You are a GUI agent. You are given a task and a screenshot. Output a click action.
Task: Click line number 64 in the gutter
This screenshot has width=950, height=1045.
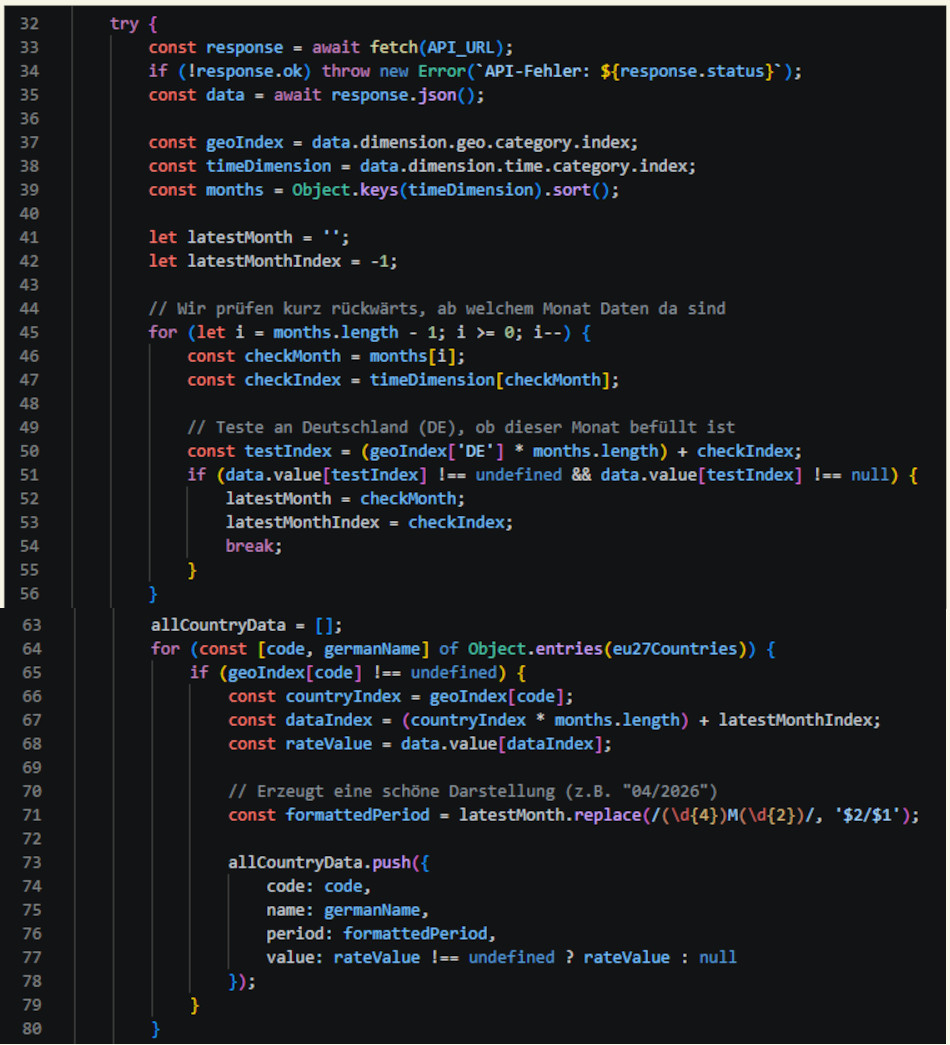[32, 649]
